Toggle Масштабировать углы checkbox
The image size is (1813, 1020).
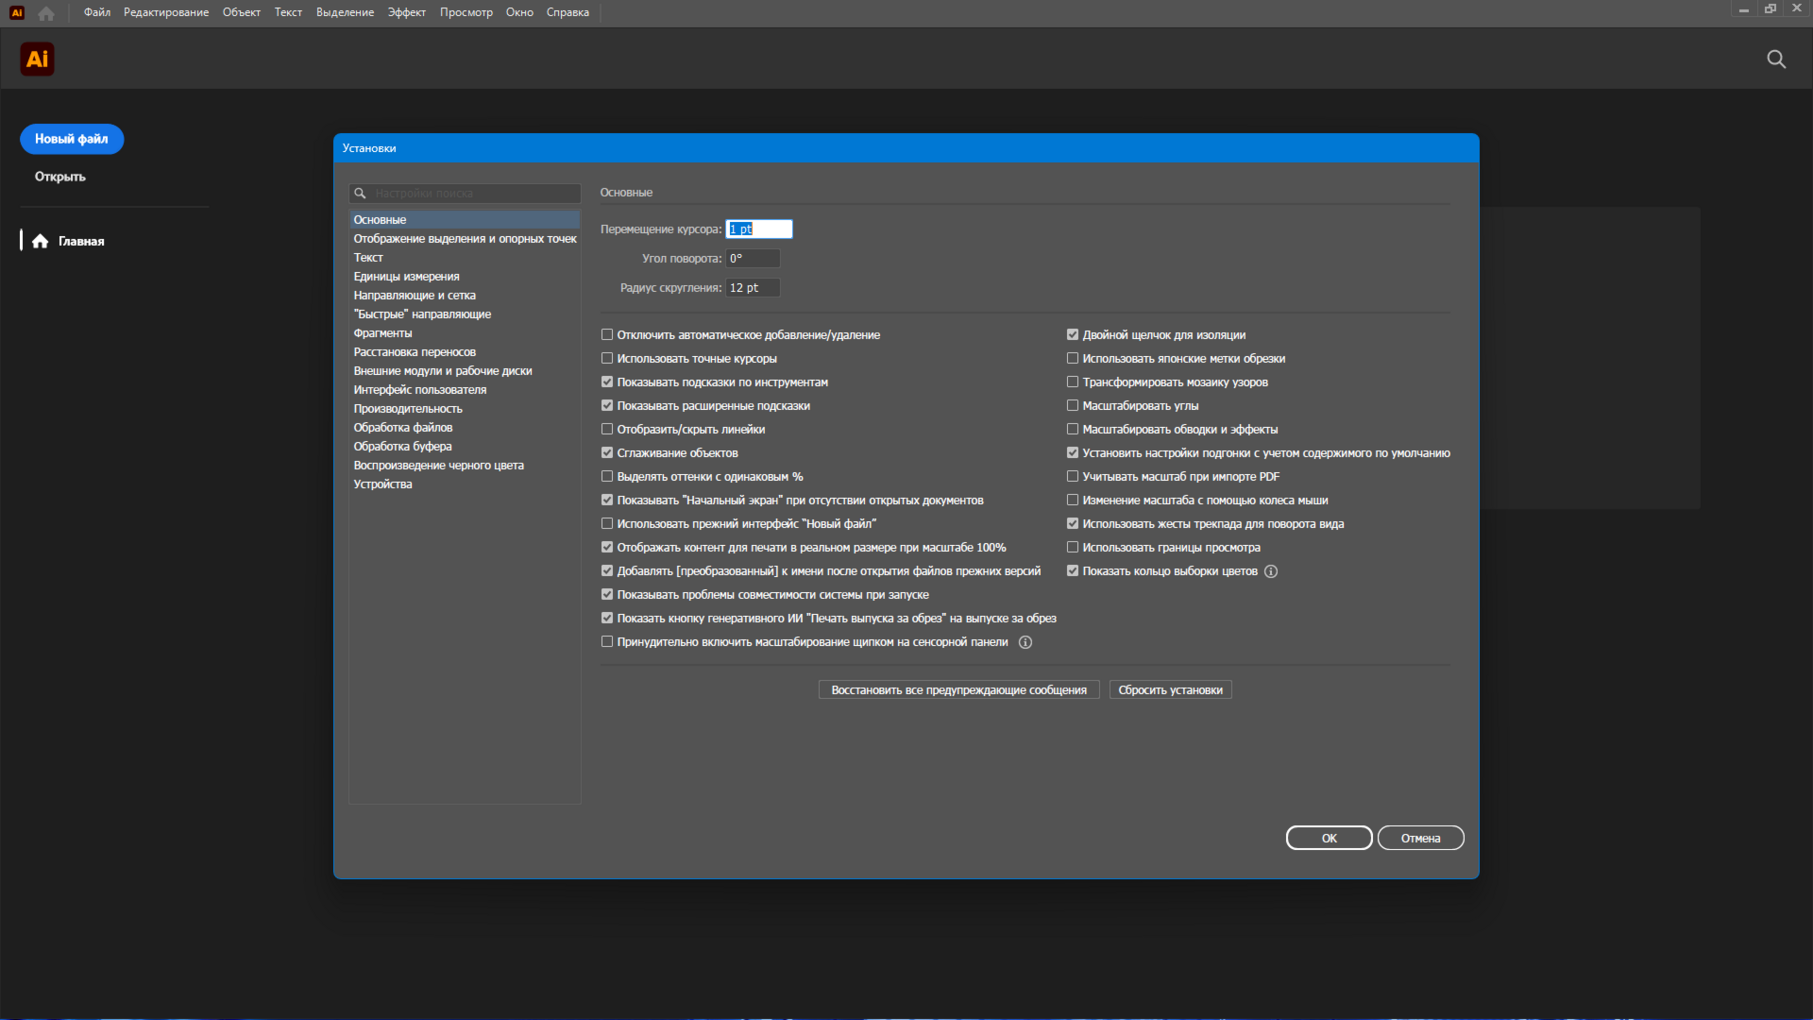coord(1072,406)
